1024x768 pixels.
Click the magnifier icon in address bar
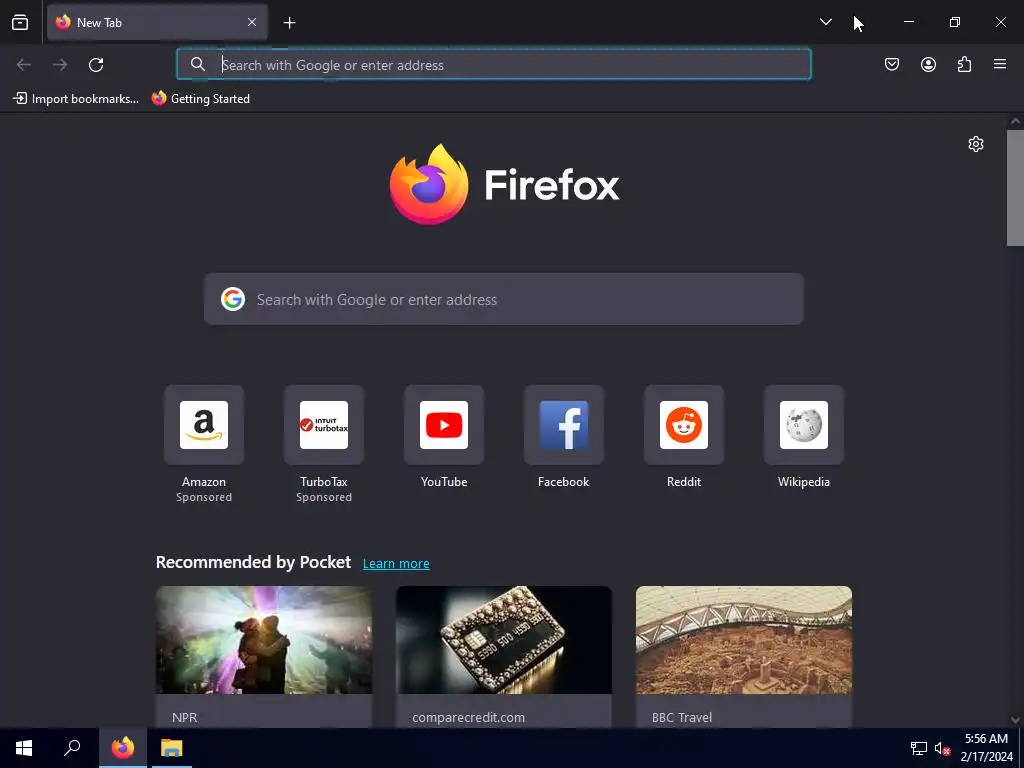coord(198,64)
